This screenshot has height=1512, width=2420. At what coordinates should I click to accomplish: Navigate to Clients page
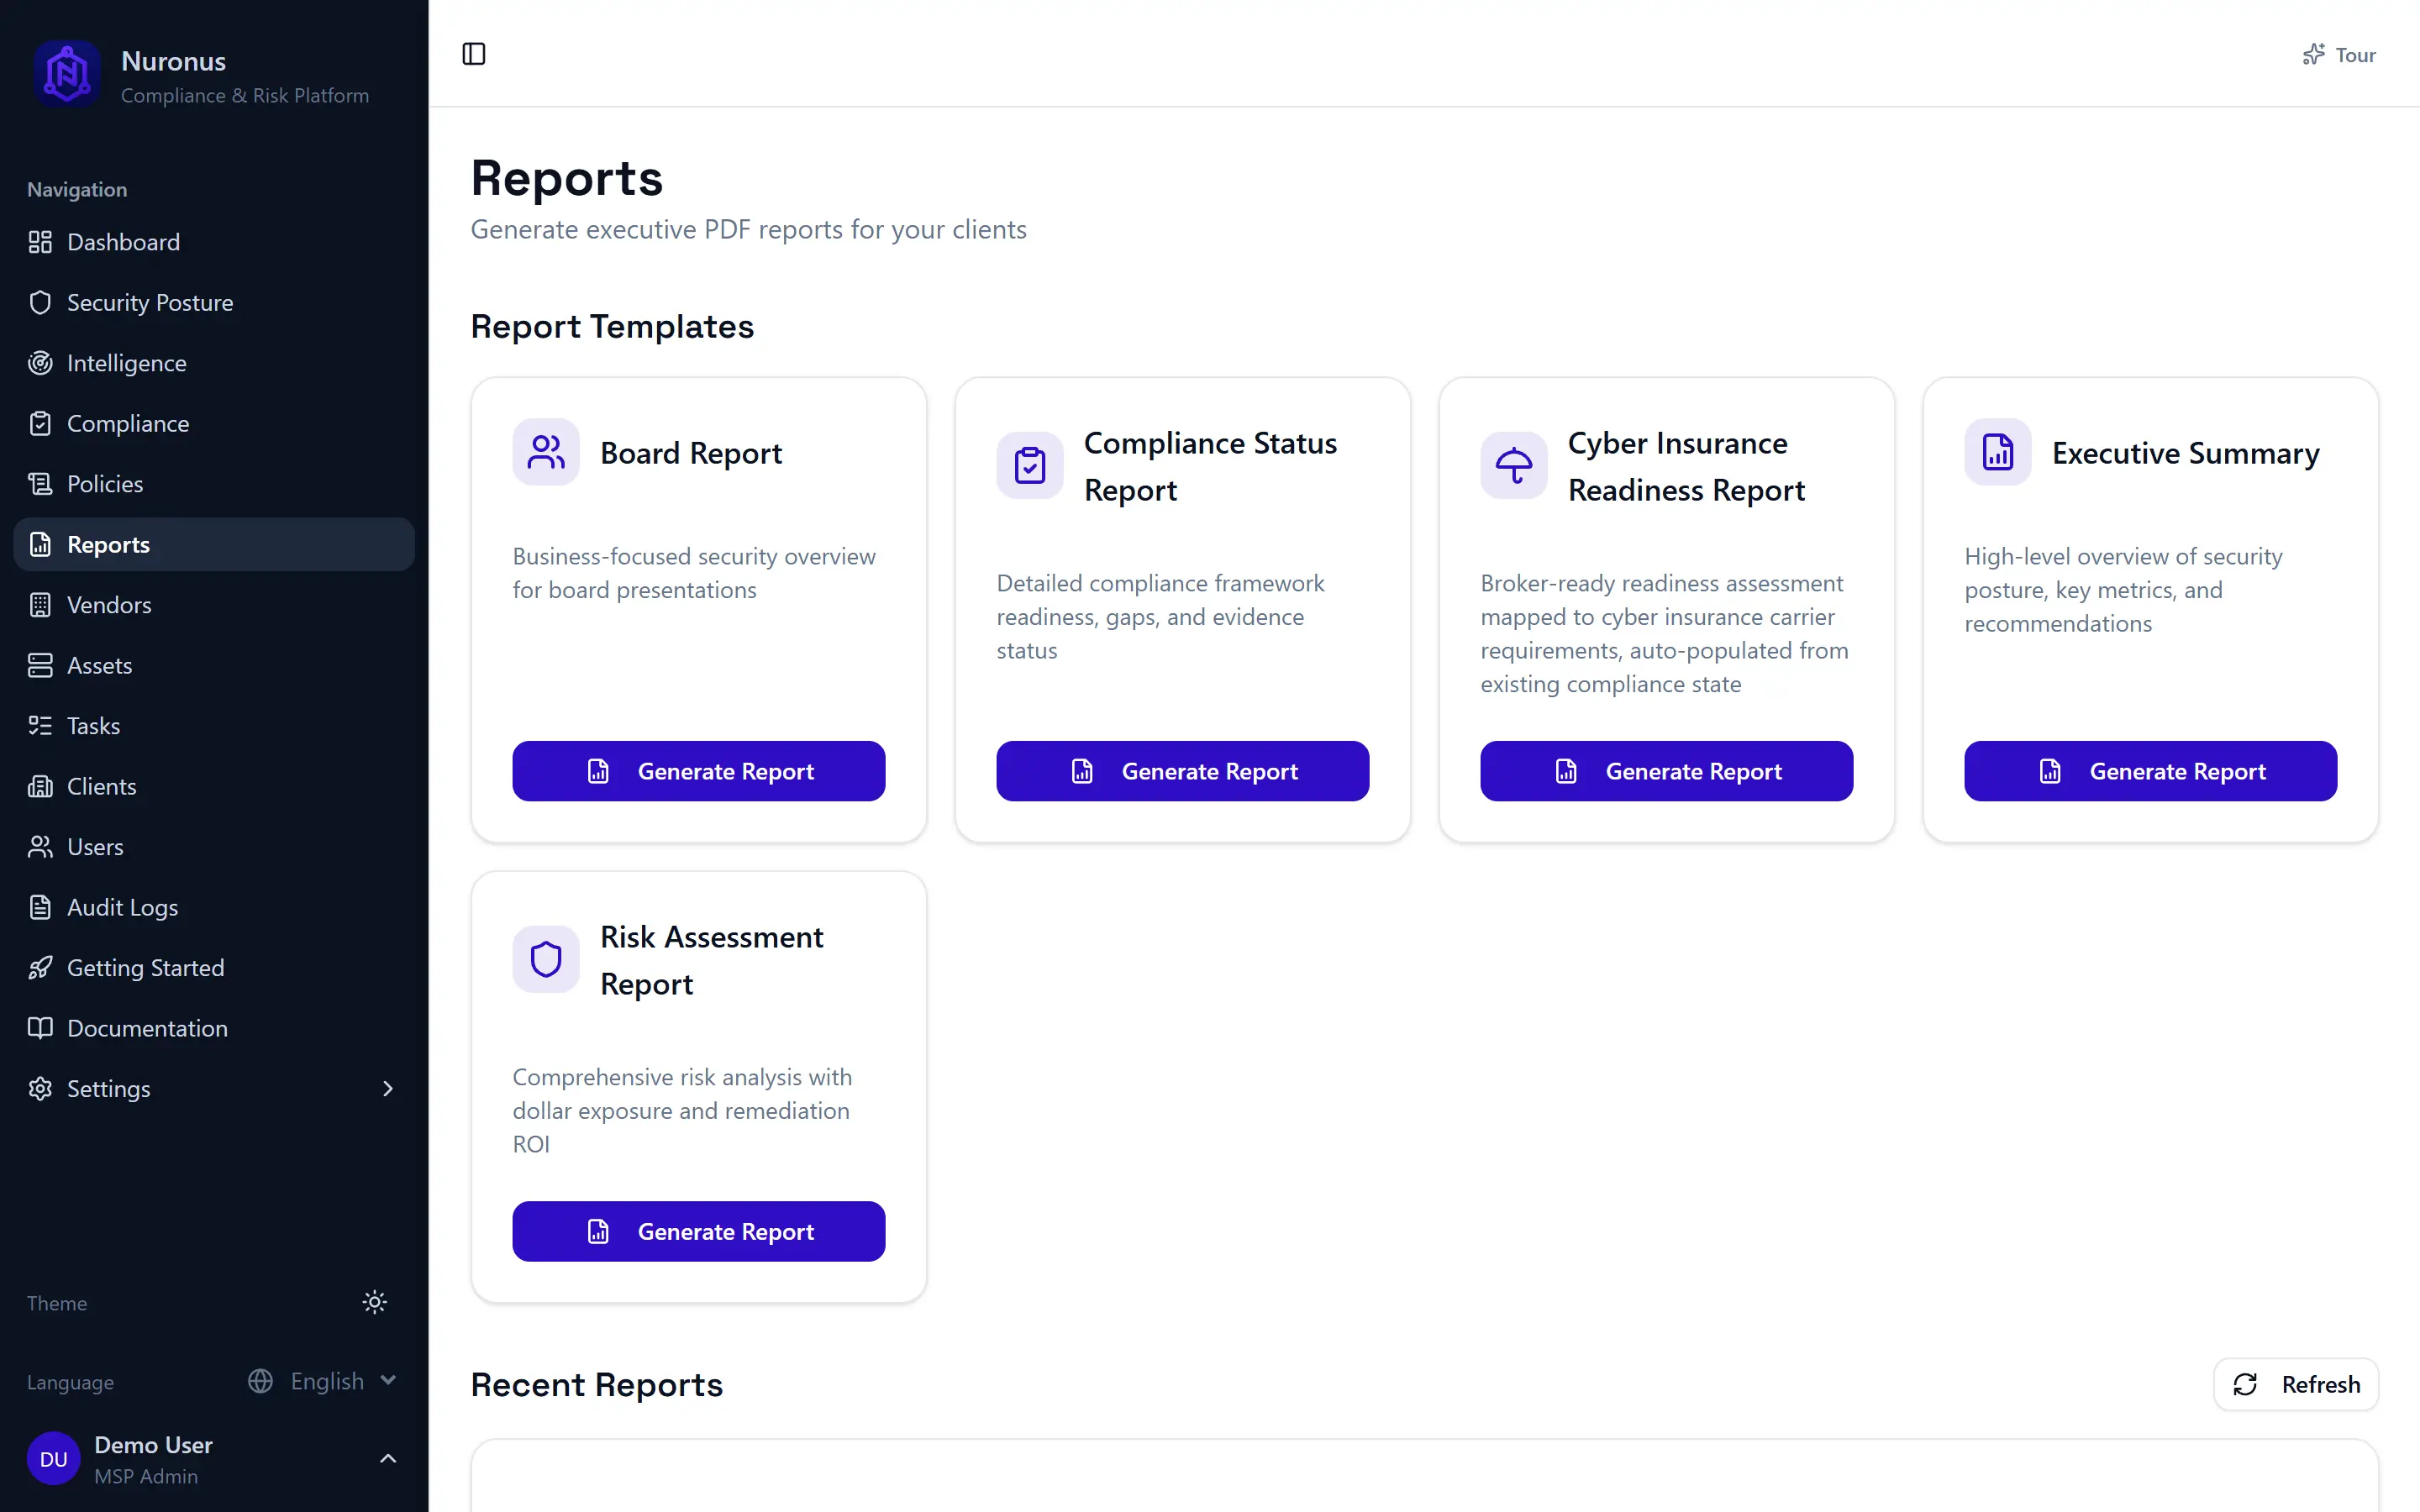tap(214, 787)
